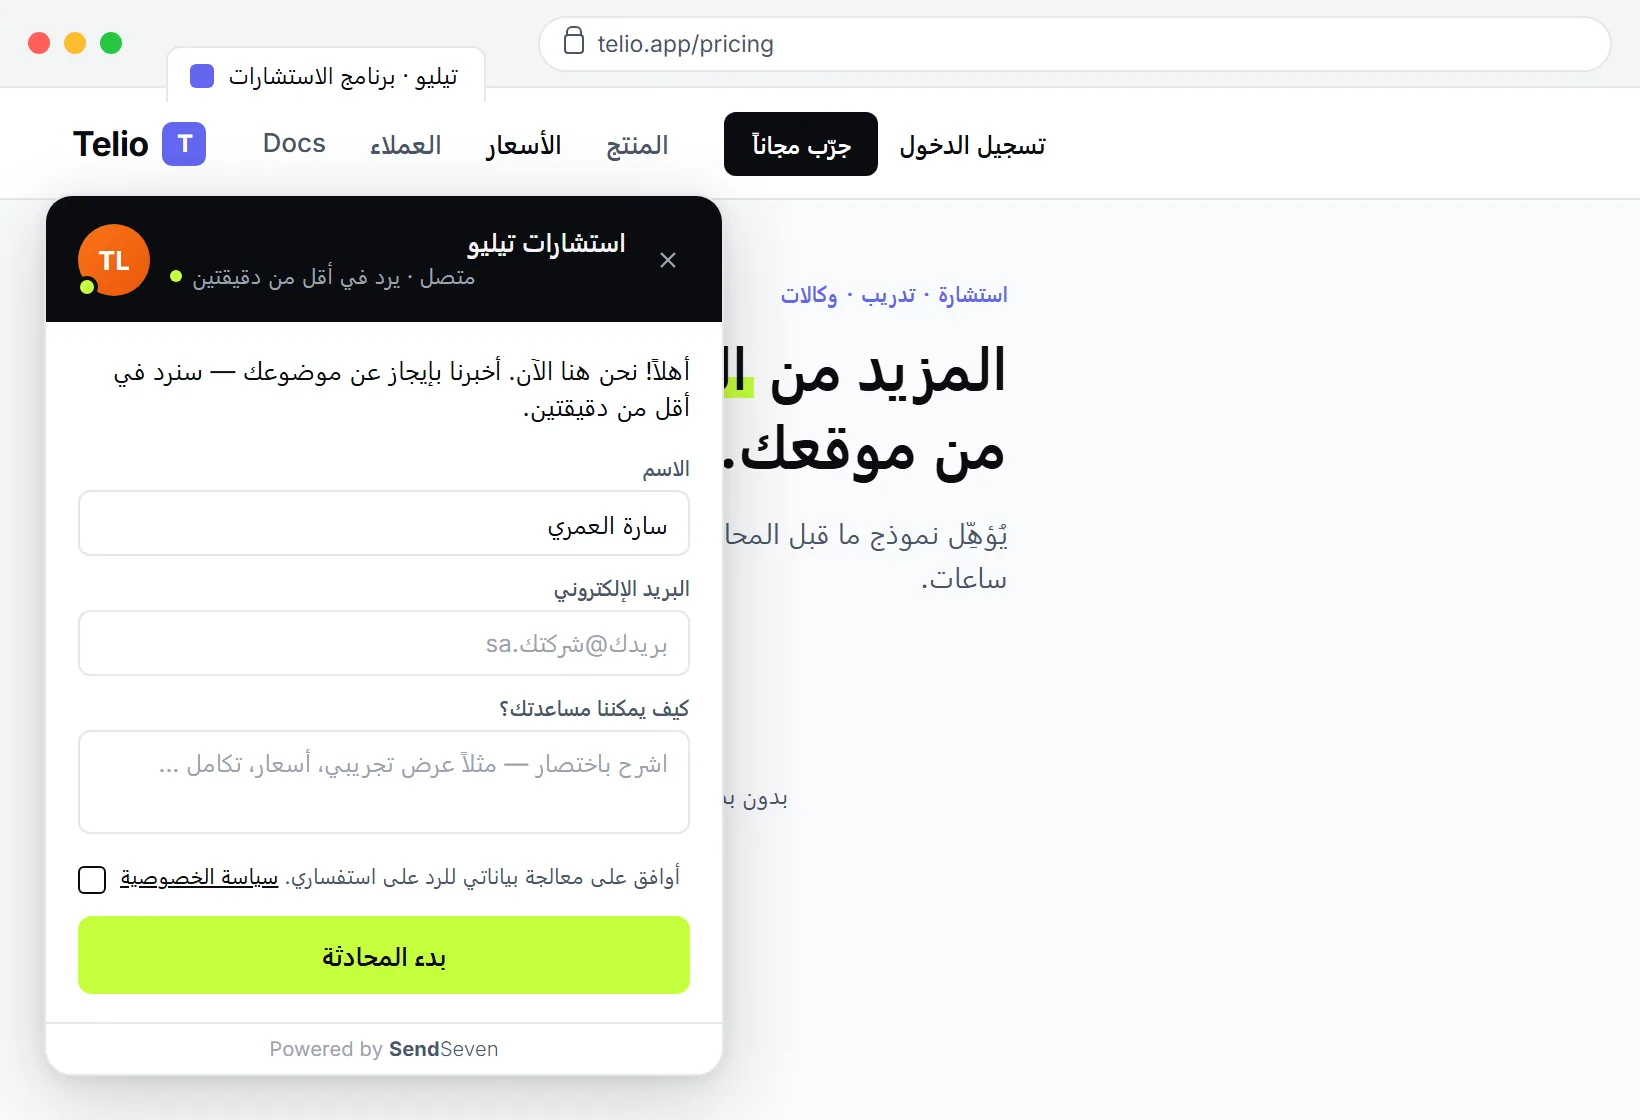Image resolution: width=1640 pixels, height=1120 pixels.
Task: Select the تيليو · برنامج الاستشارات browser tab
Action: [326, 76]
